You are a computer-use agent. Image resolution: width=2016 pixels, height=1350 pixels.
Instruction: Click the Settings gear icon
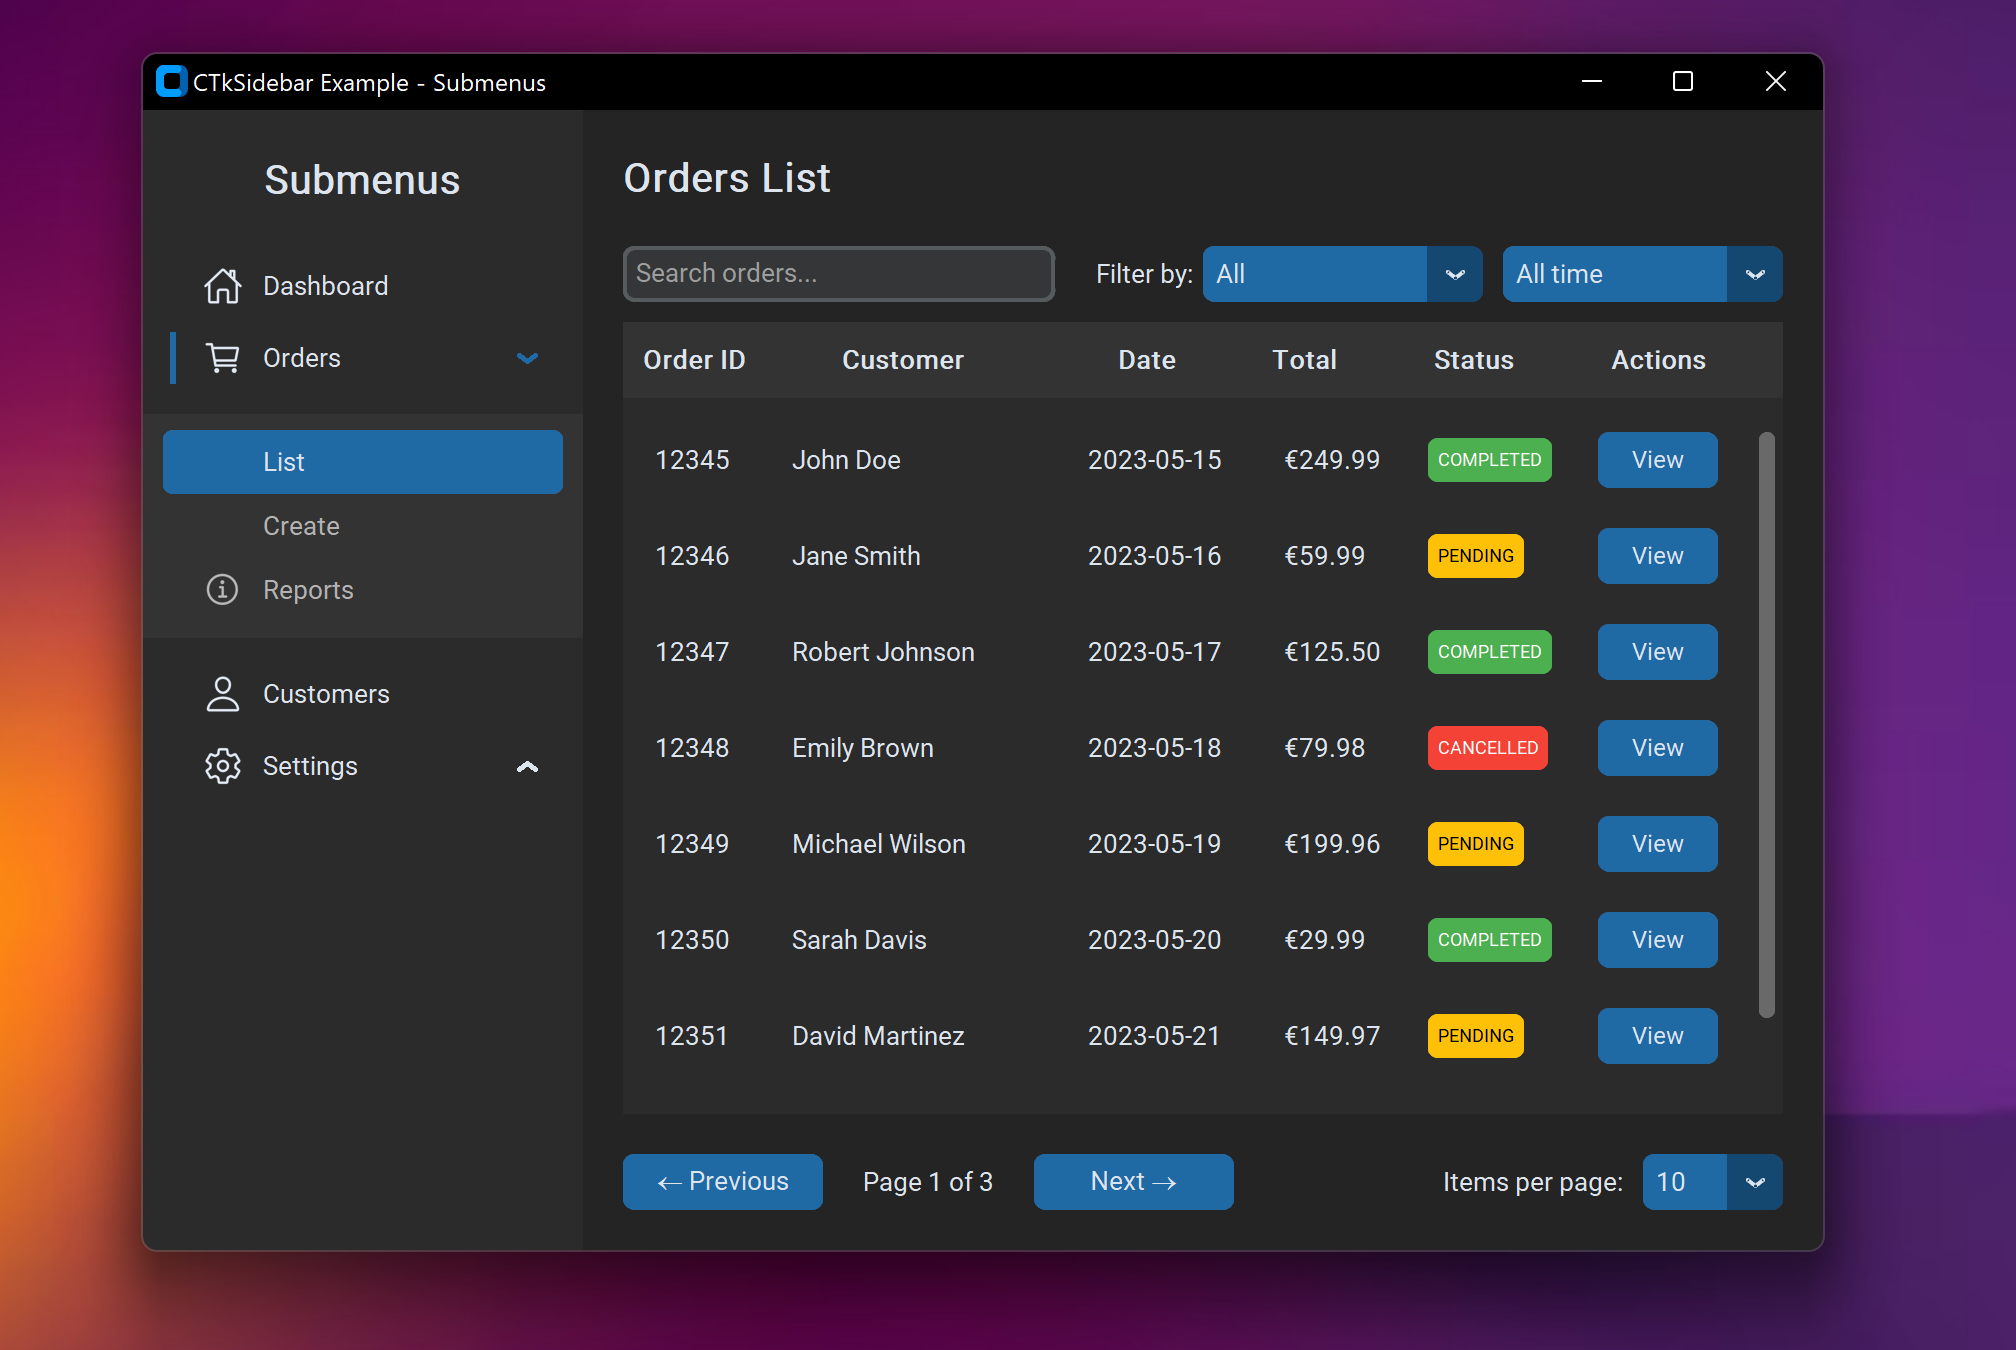pos(222,766)
